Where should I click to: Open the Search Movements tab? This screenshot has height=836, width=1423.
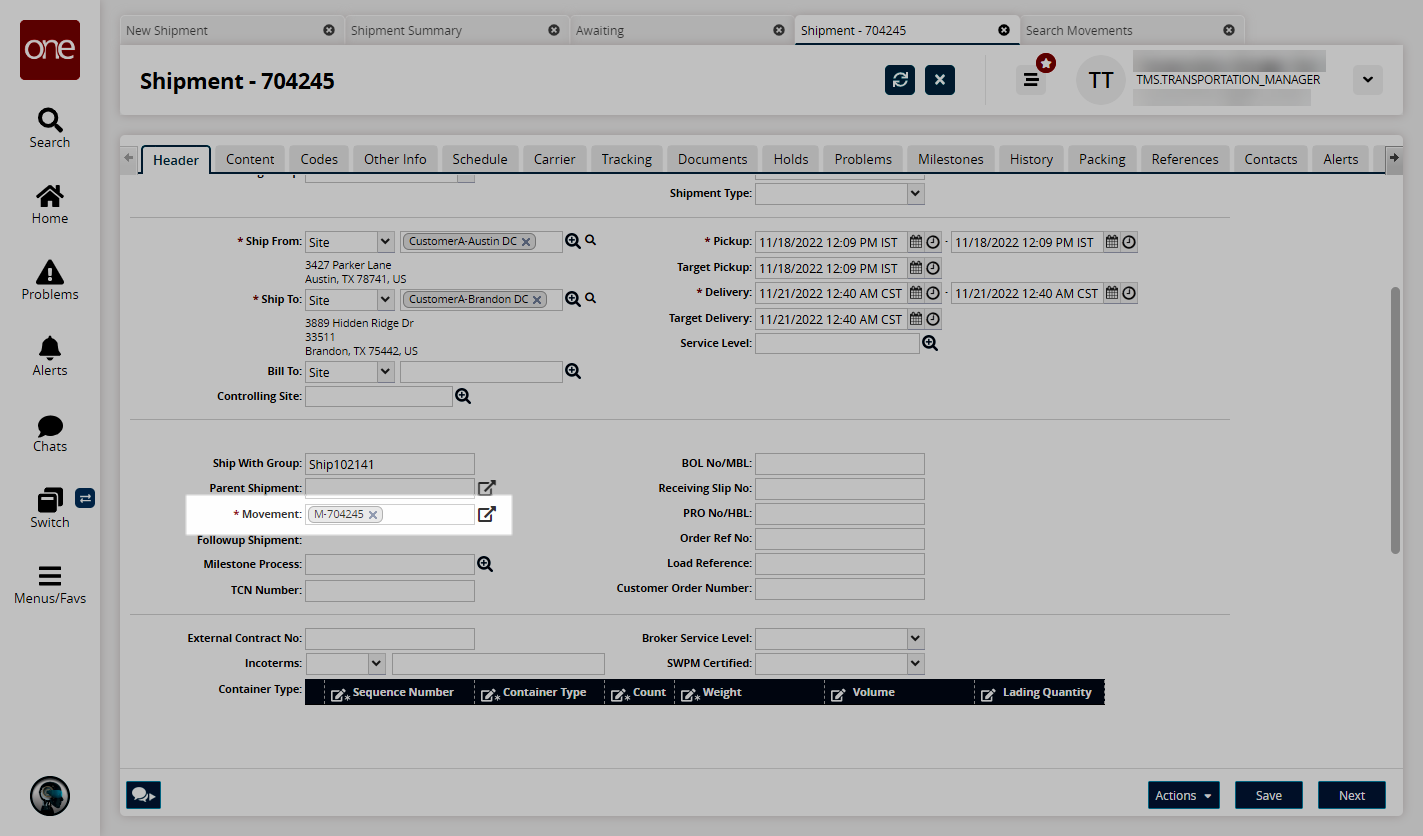(1079, 30)
